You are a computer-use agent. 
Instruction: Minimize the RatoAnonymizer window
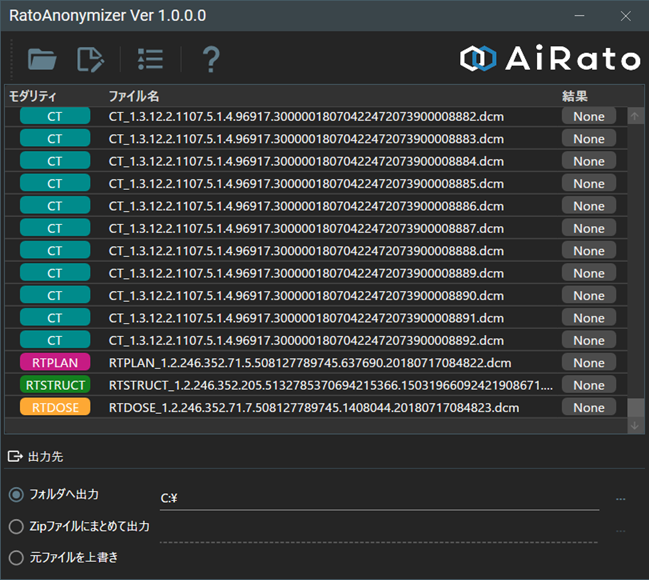click(579, 16)
